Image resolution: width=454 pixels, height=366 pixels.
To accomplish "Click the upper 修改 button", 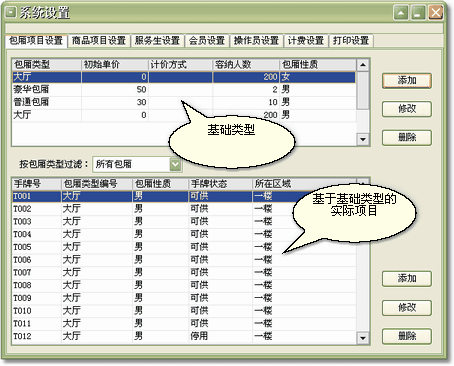I will [x=407, y=109].
